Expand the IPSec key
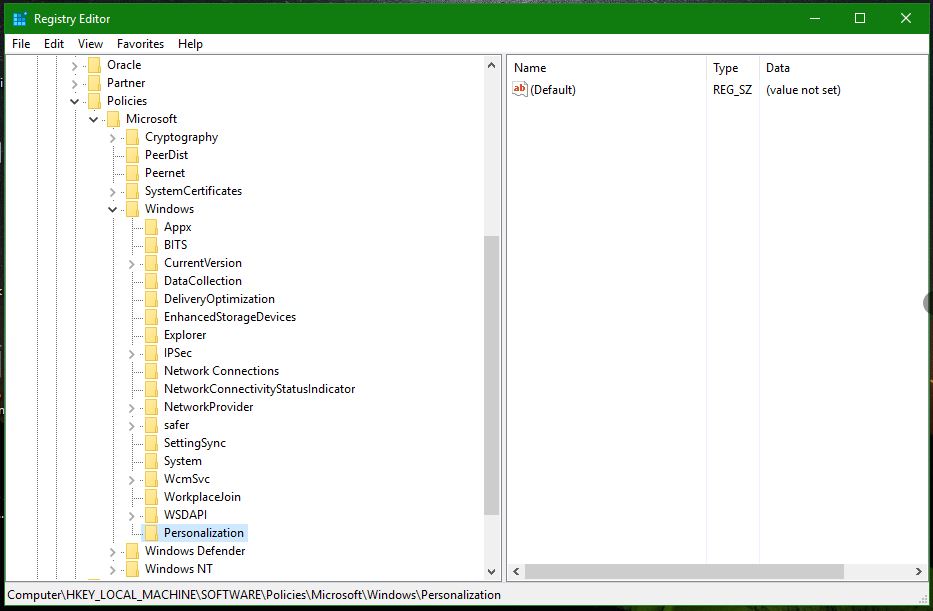 (132, 353)
